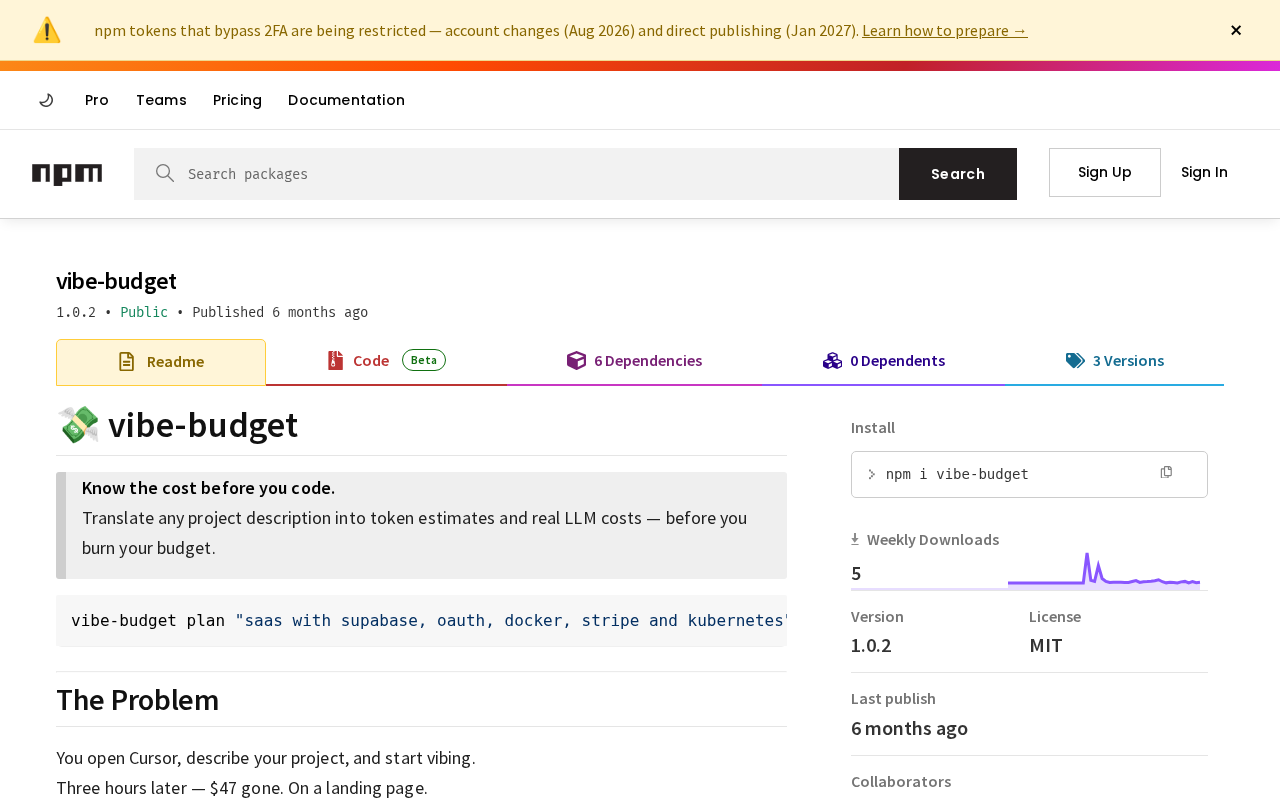Open Learn how to prepare link
This screenshot has width=1280, height=800.
tap(944, 30)
